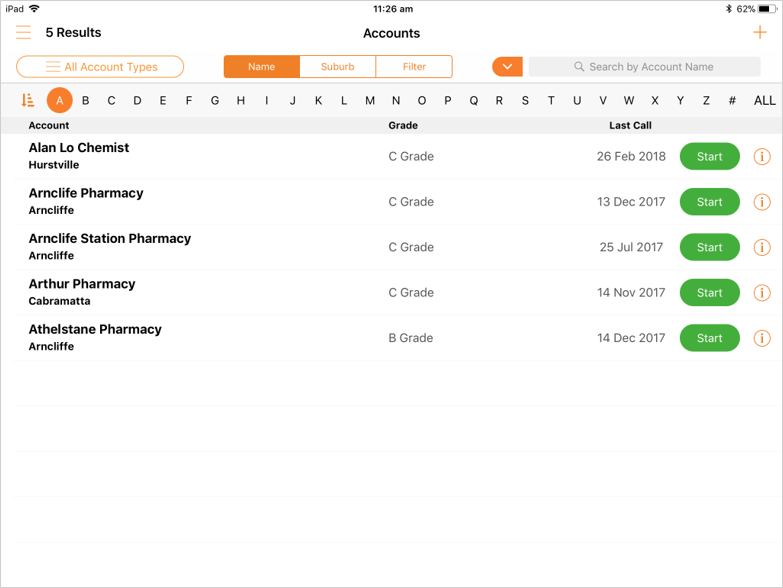Screen dimensions: 783x588
Task: Show ALL accounts in index
Action: click(765, 101)
